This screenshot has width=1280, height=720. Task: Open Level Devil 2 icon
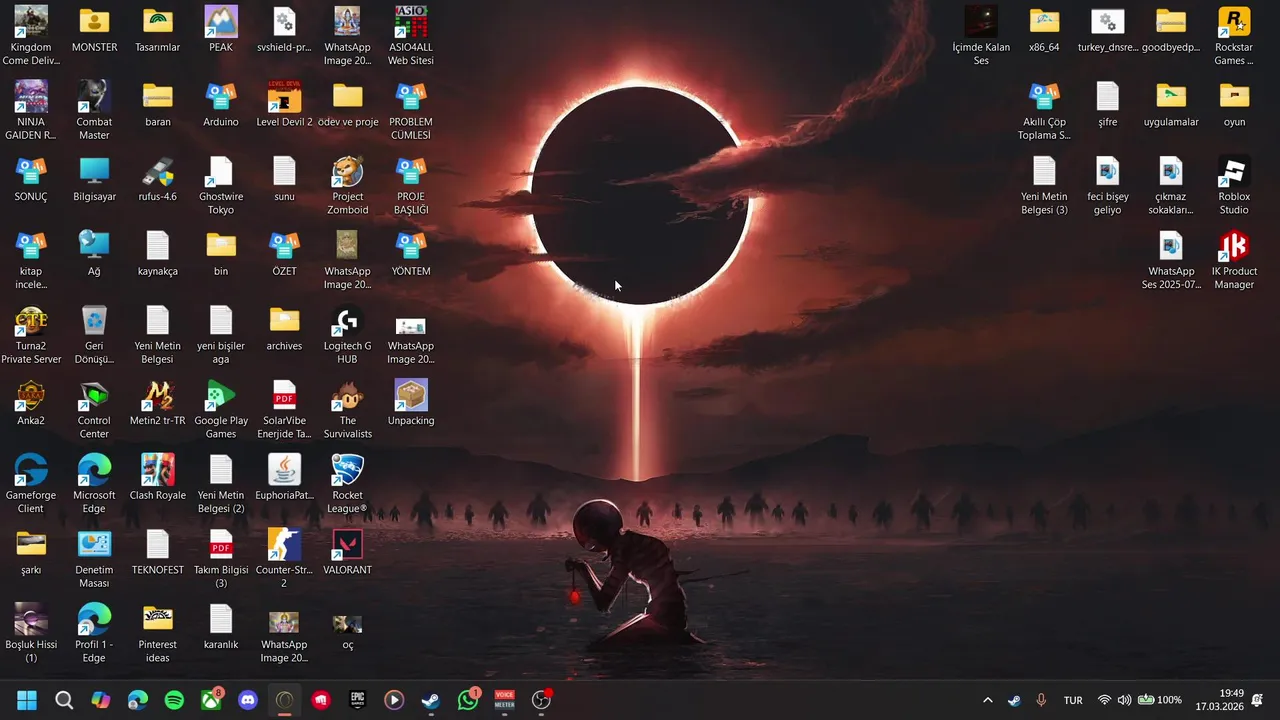coord(284,105)
